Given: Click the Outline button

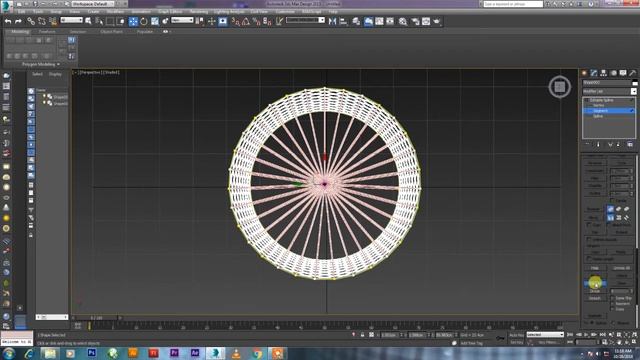Looking at the screenshot, I should (x=595, y=193).
